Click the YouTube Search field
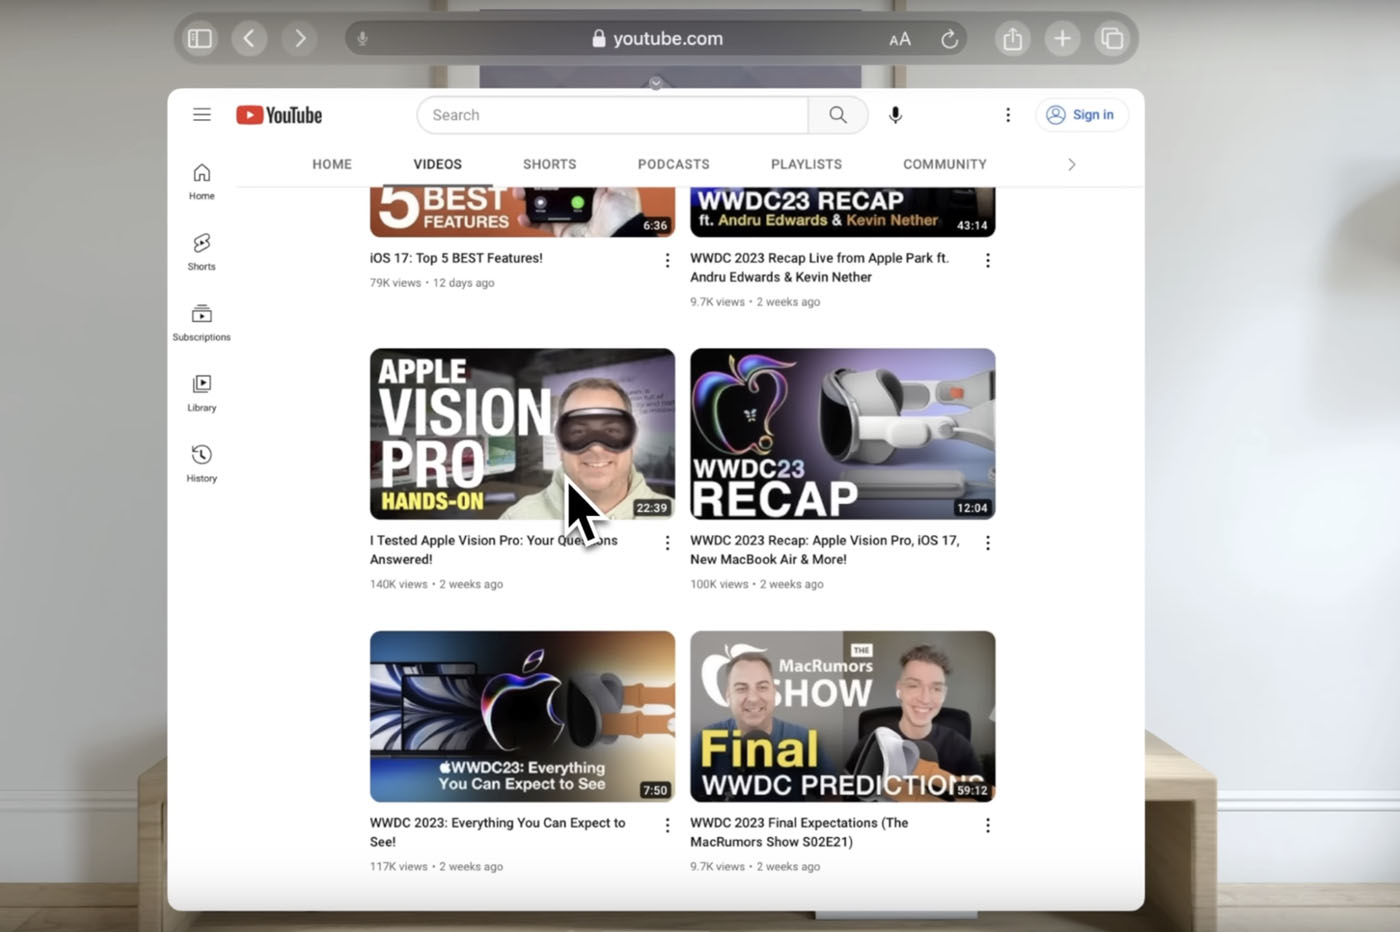This screenshot has width=1400, height=932. (x=612, y=115)
